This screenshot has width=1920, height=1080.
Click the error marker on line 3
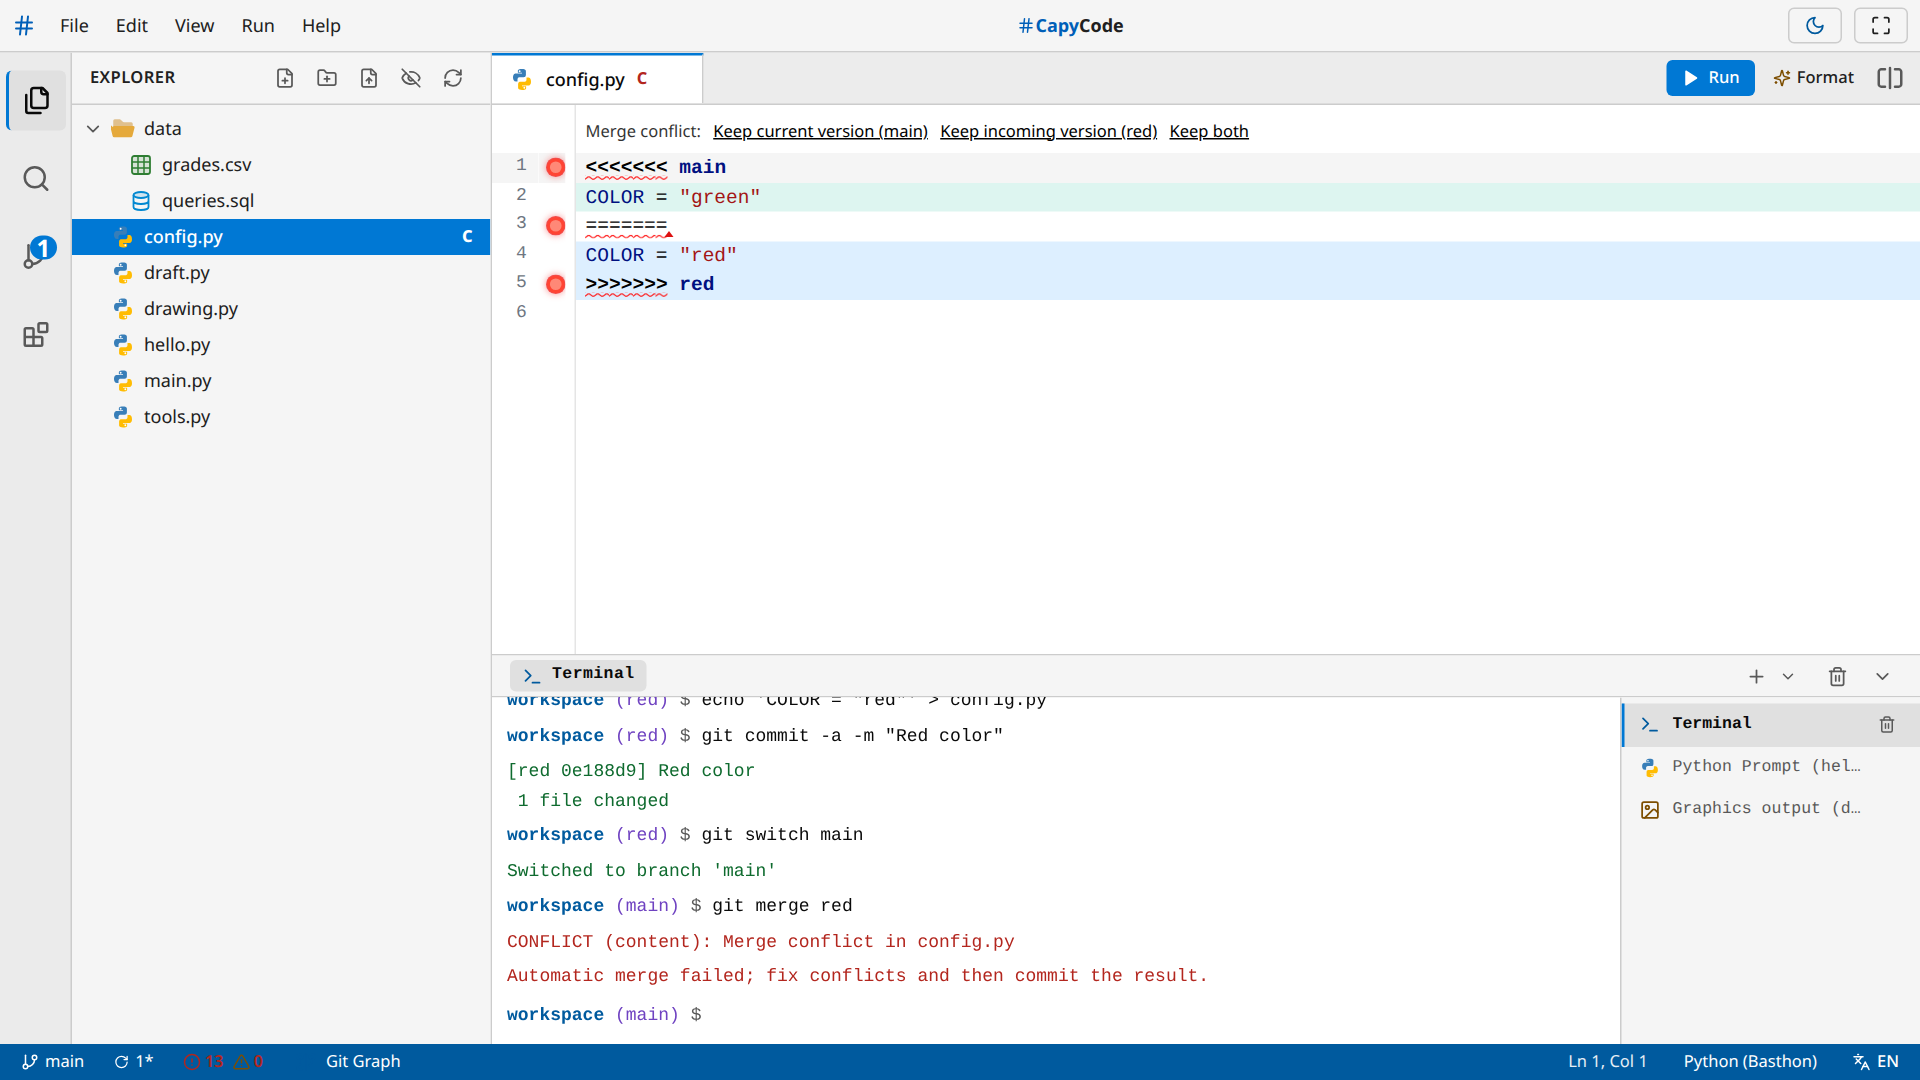tap(556, 226)
